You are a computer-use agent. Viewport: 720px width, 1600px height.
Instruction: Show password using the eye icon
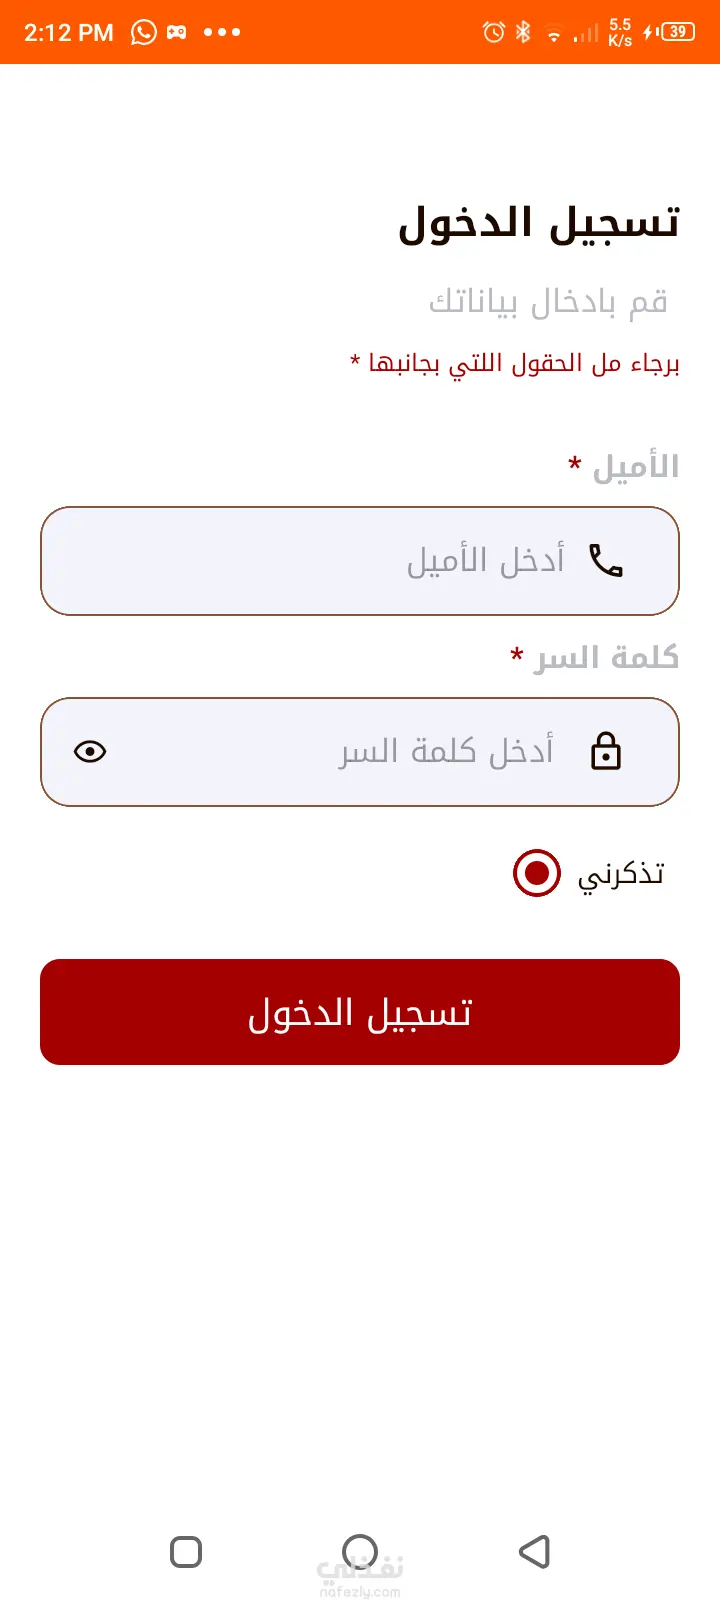tap(90, 751)
